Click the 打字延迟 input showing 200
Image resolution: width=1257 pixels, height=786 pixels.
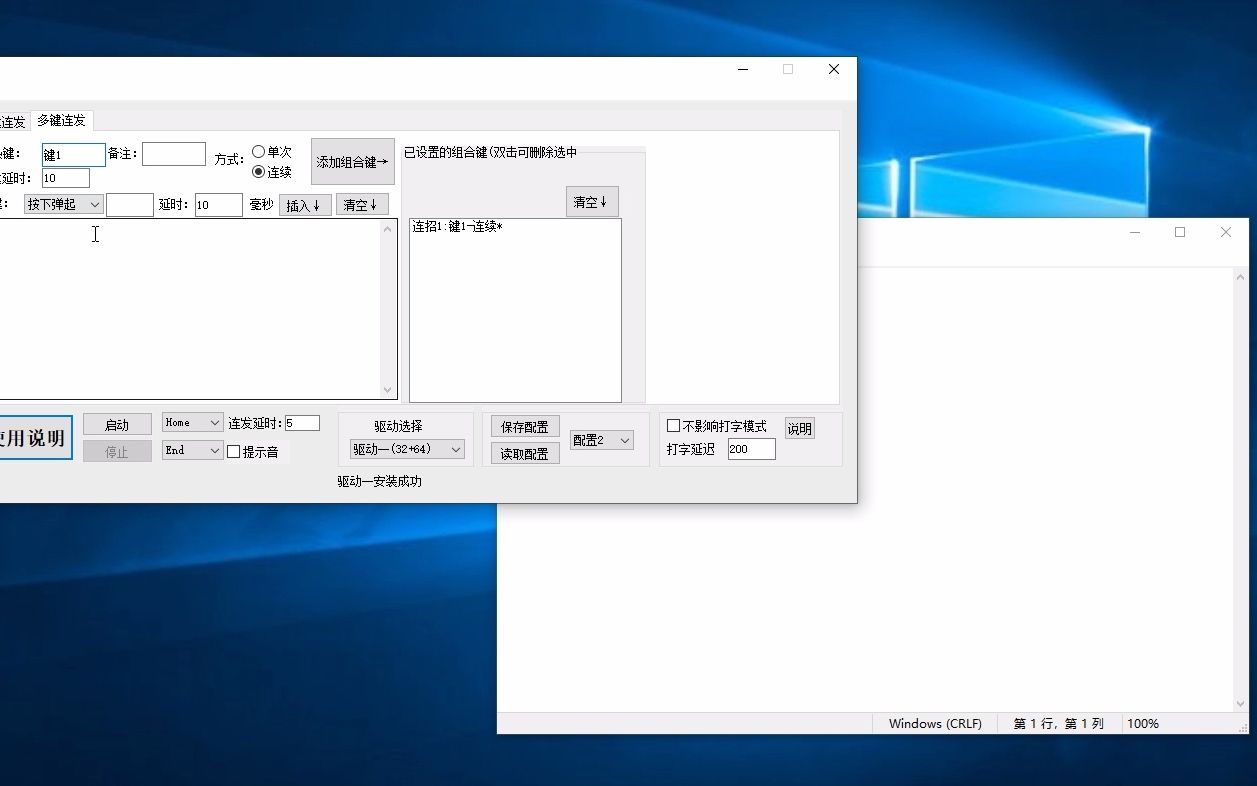pyautogui.click(x=750, y=449)
